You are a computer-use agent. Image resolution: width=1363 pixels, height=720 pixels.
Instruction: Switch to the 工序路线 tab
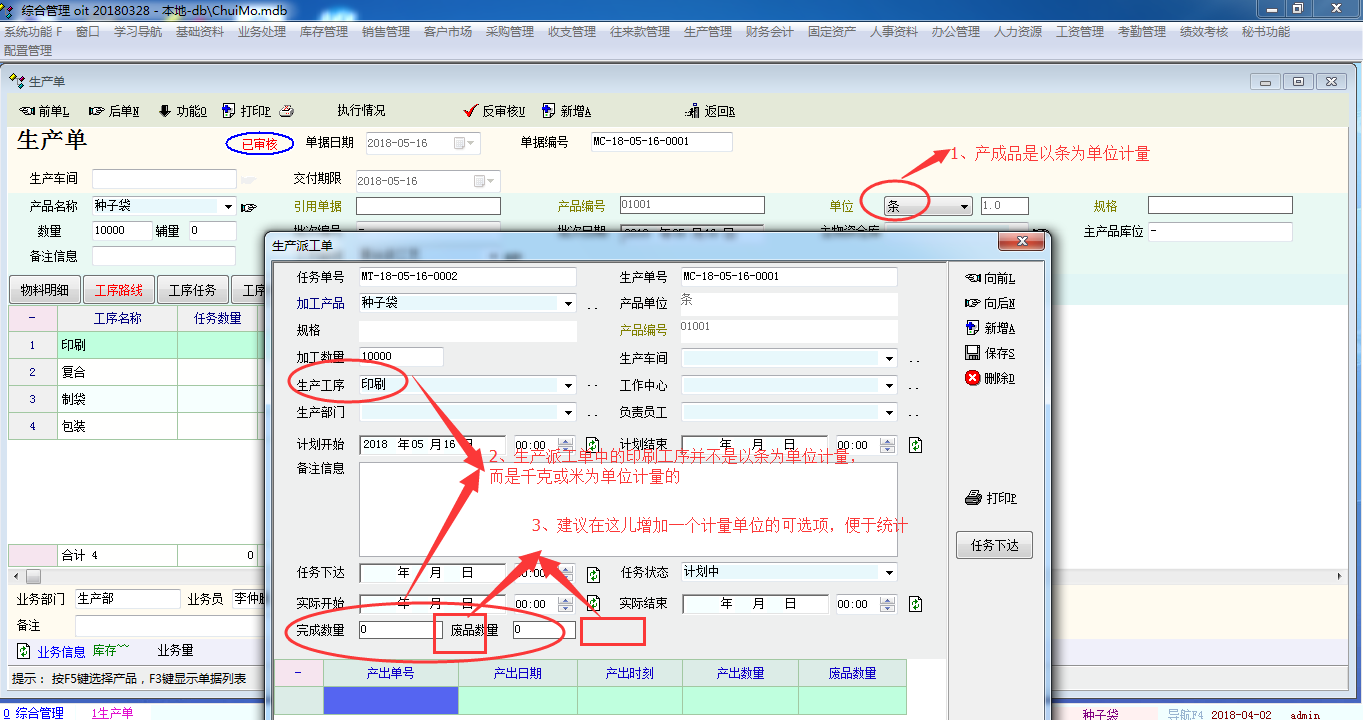(x=118, y=291)
